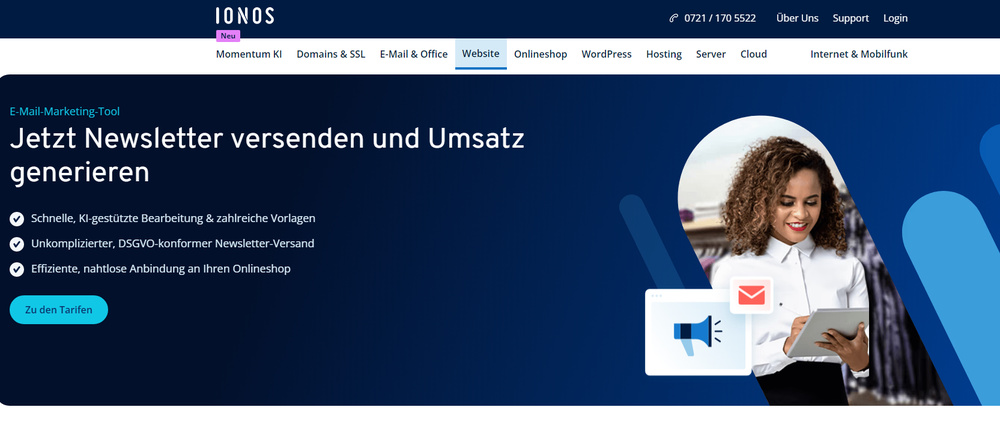
Task: Open the Onlineshop menu item
Action: 540,54
